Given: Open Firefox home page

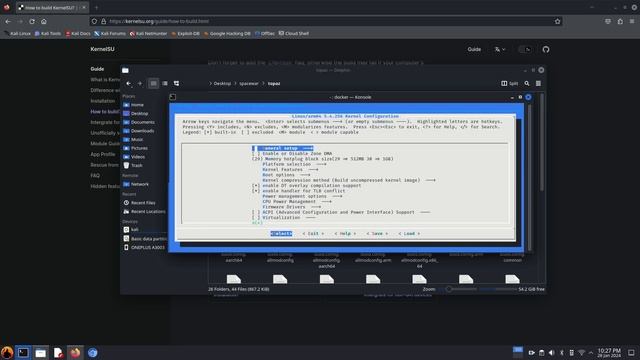Looking at the screenshot, I should pyautogui.click(x=44, y=21).
